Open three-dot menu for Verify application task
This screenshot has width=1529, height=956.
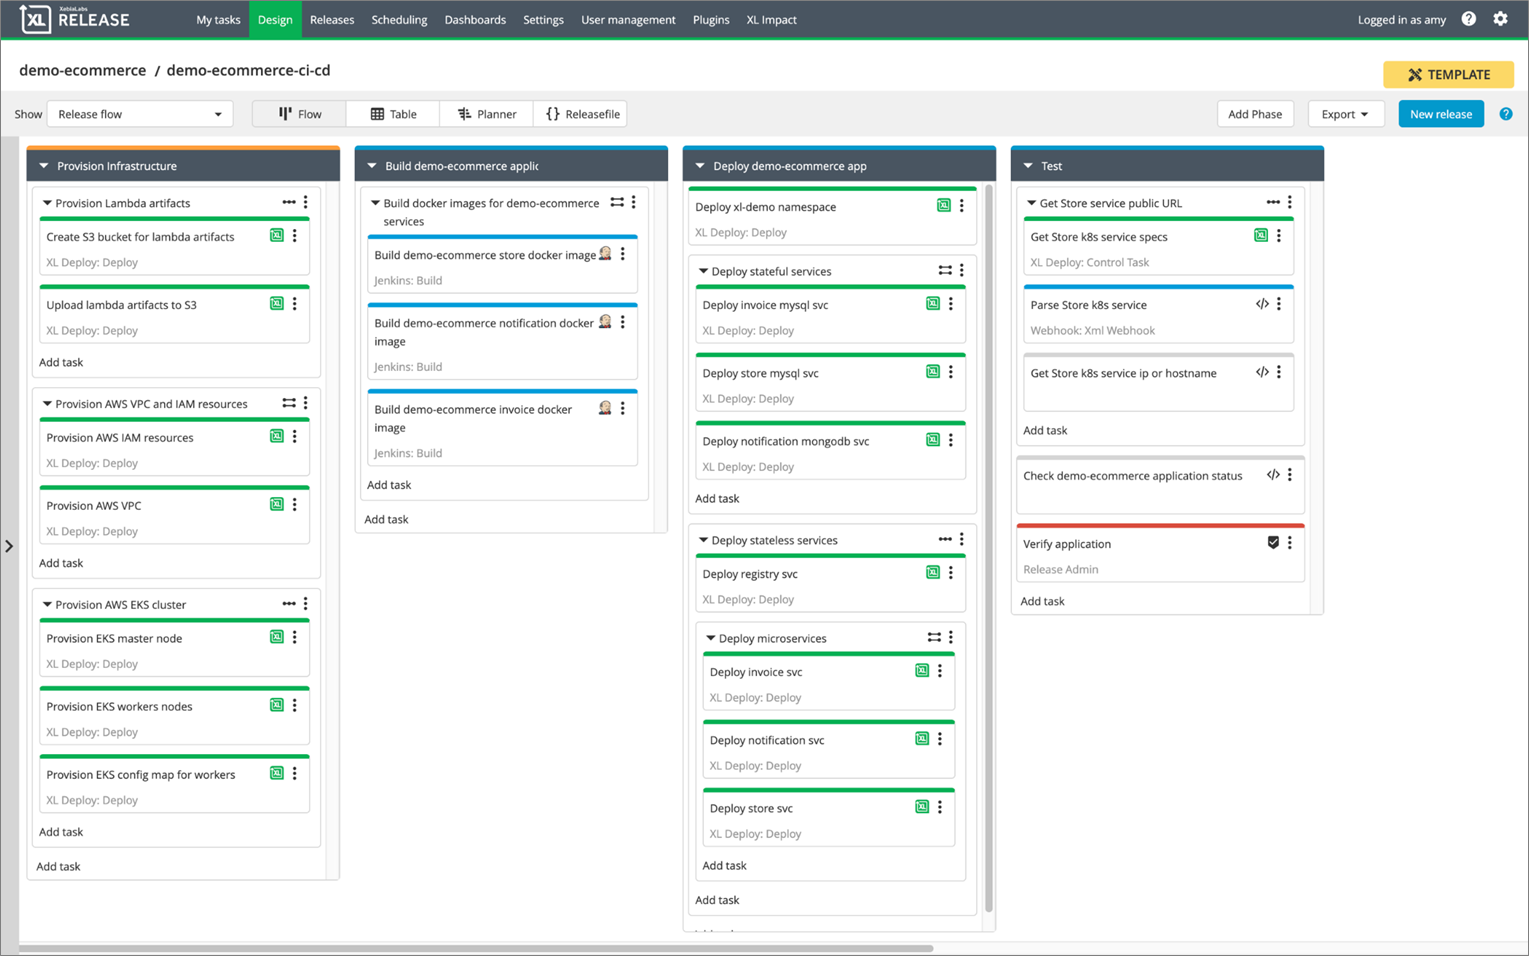coord(1290,543)
